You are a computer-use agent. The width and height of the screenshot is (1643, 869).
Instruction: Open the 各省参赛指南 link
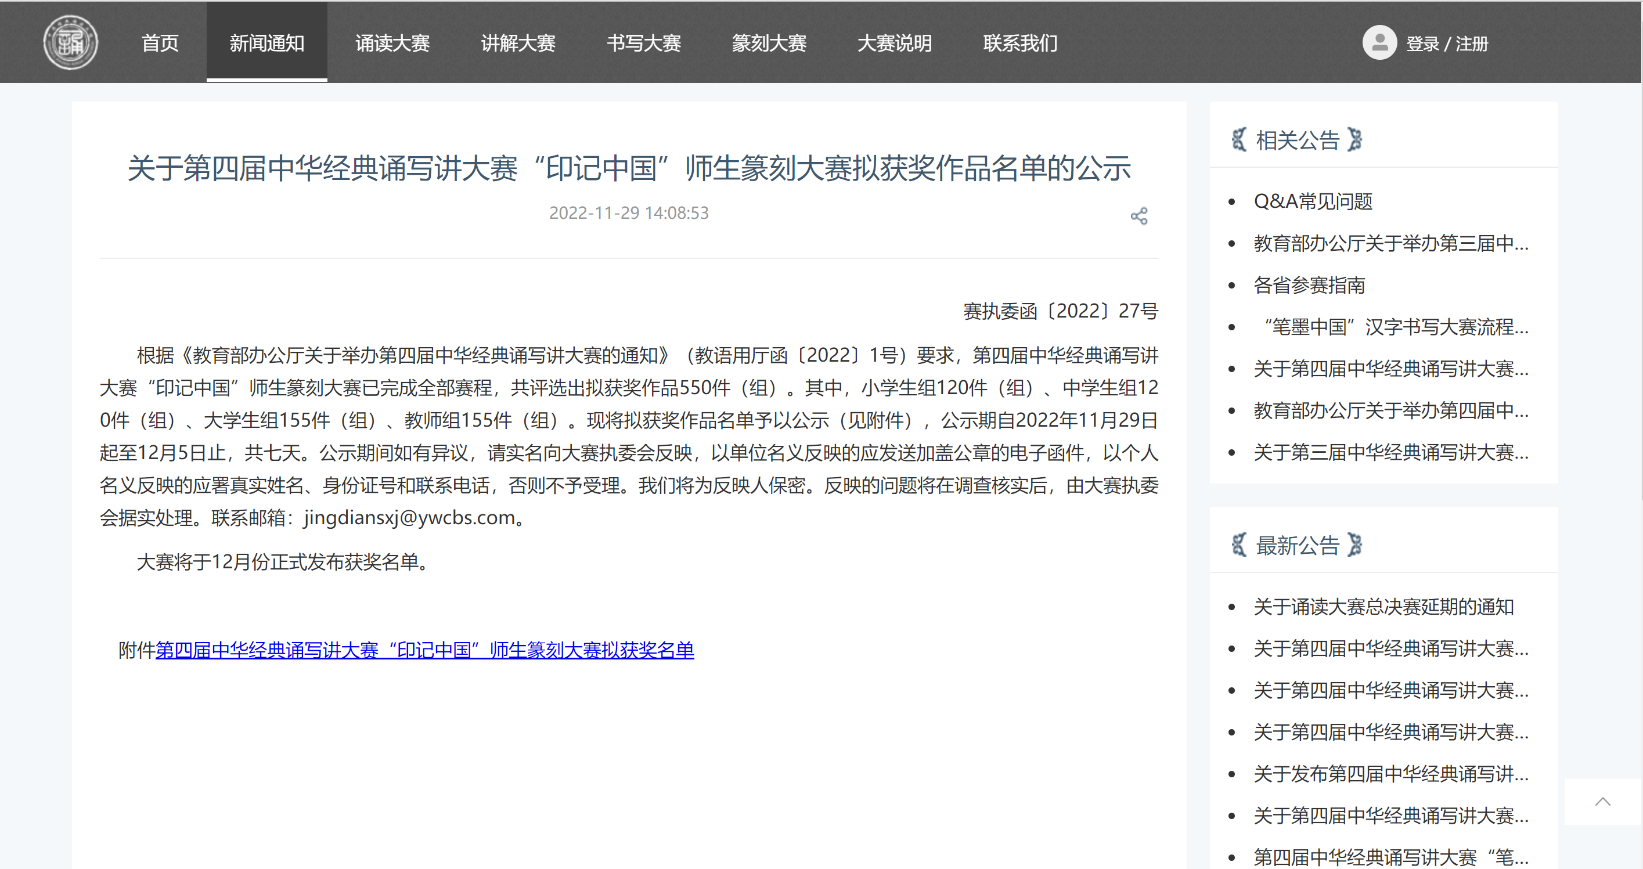point(1310,285)
